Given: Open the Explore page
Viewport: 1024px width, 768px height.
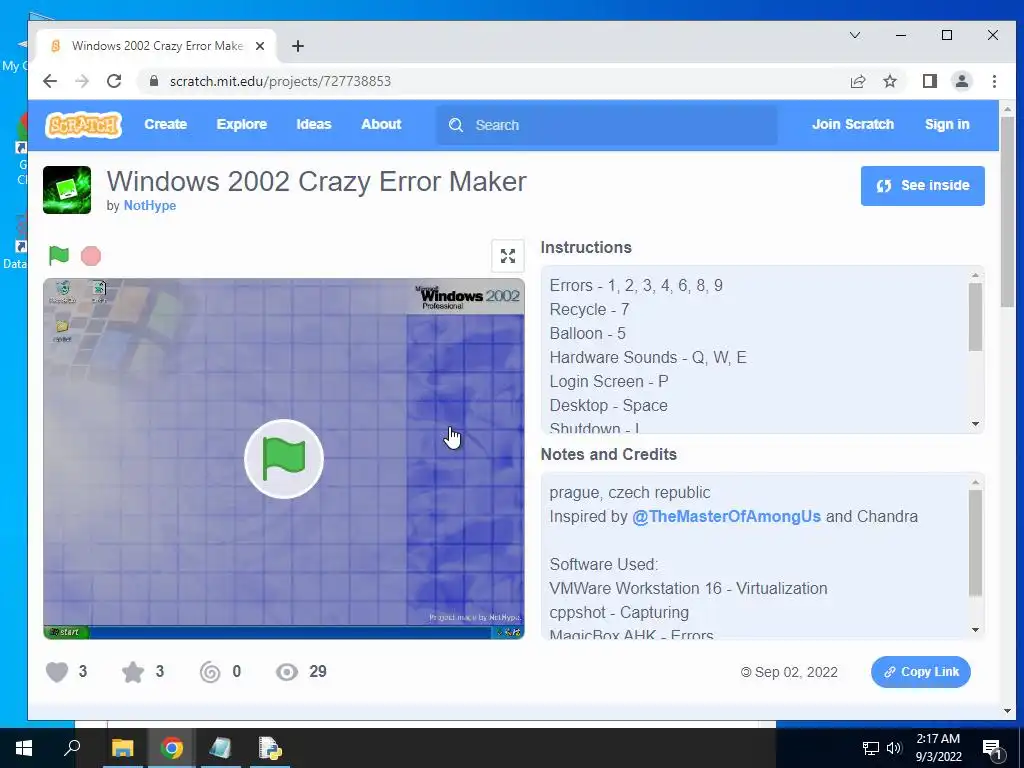Looking at the screenshot, I should tap(242, 124).
